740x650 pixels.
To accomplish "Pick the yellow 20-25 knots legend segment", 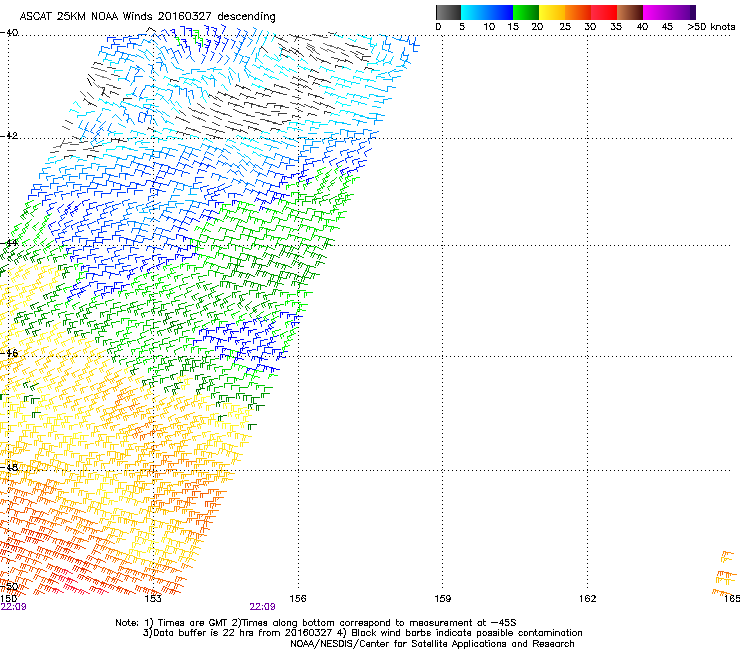I will coord(552,12).
